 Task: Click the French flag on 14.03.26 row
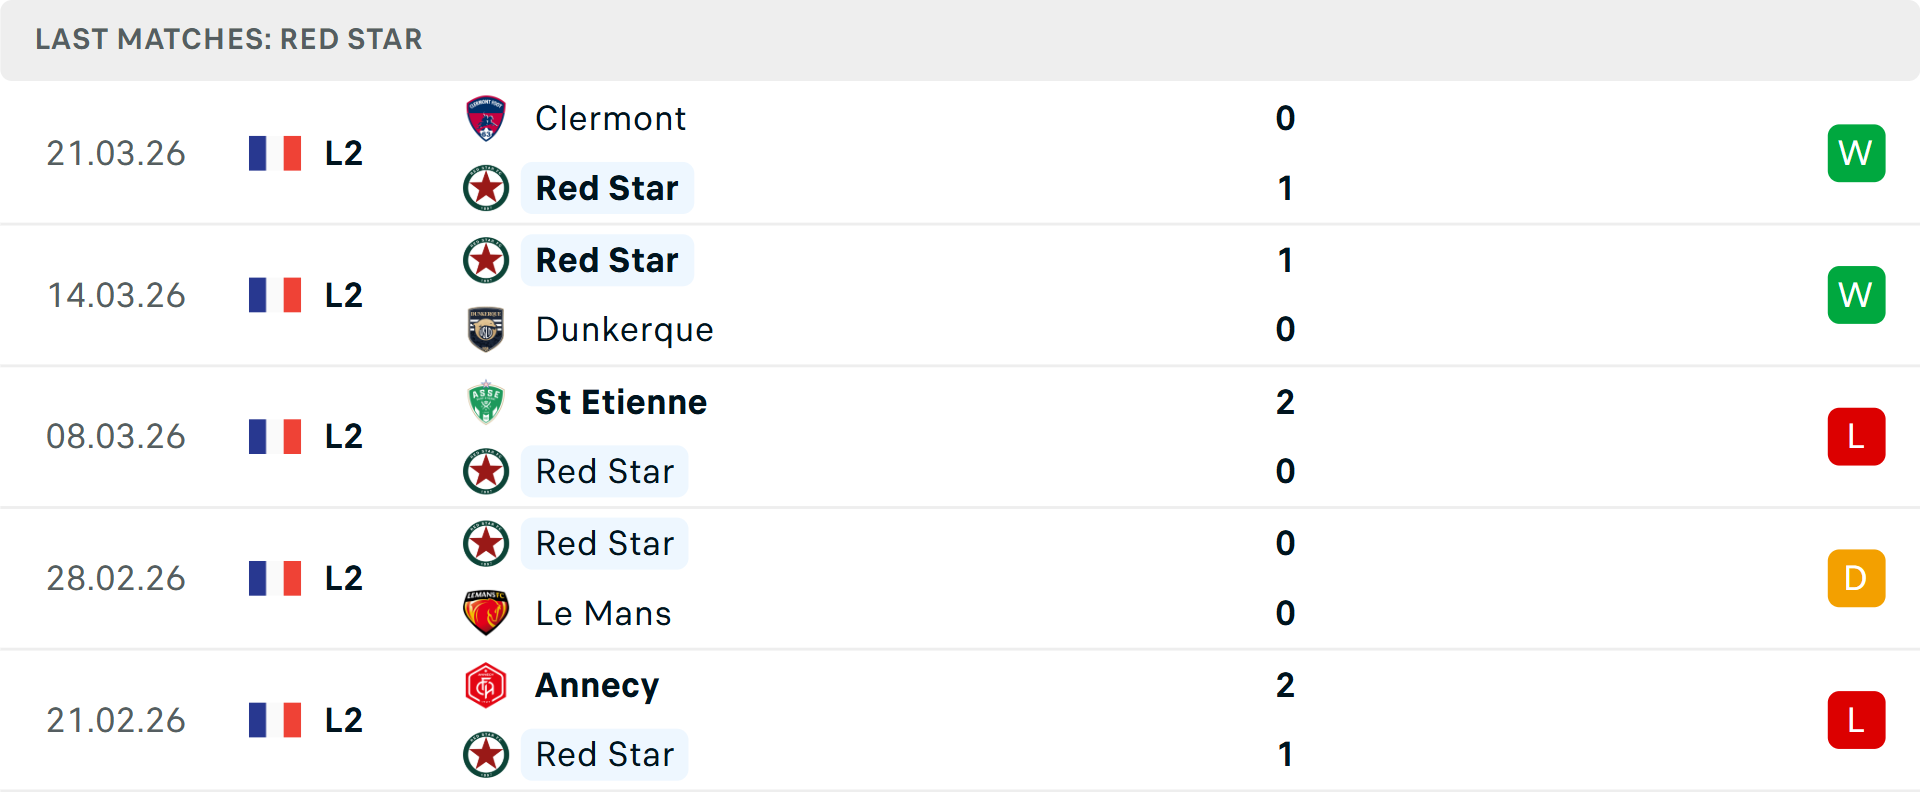coord(275,295)
